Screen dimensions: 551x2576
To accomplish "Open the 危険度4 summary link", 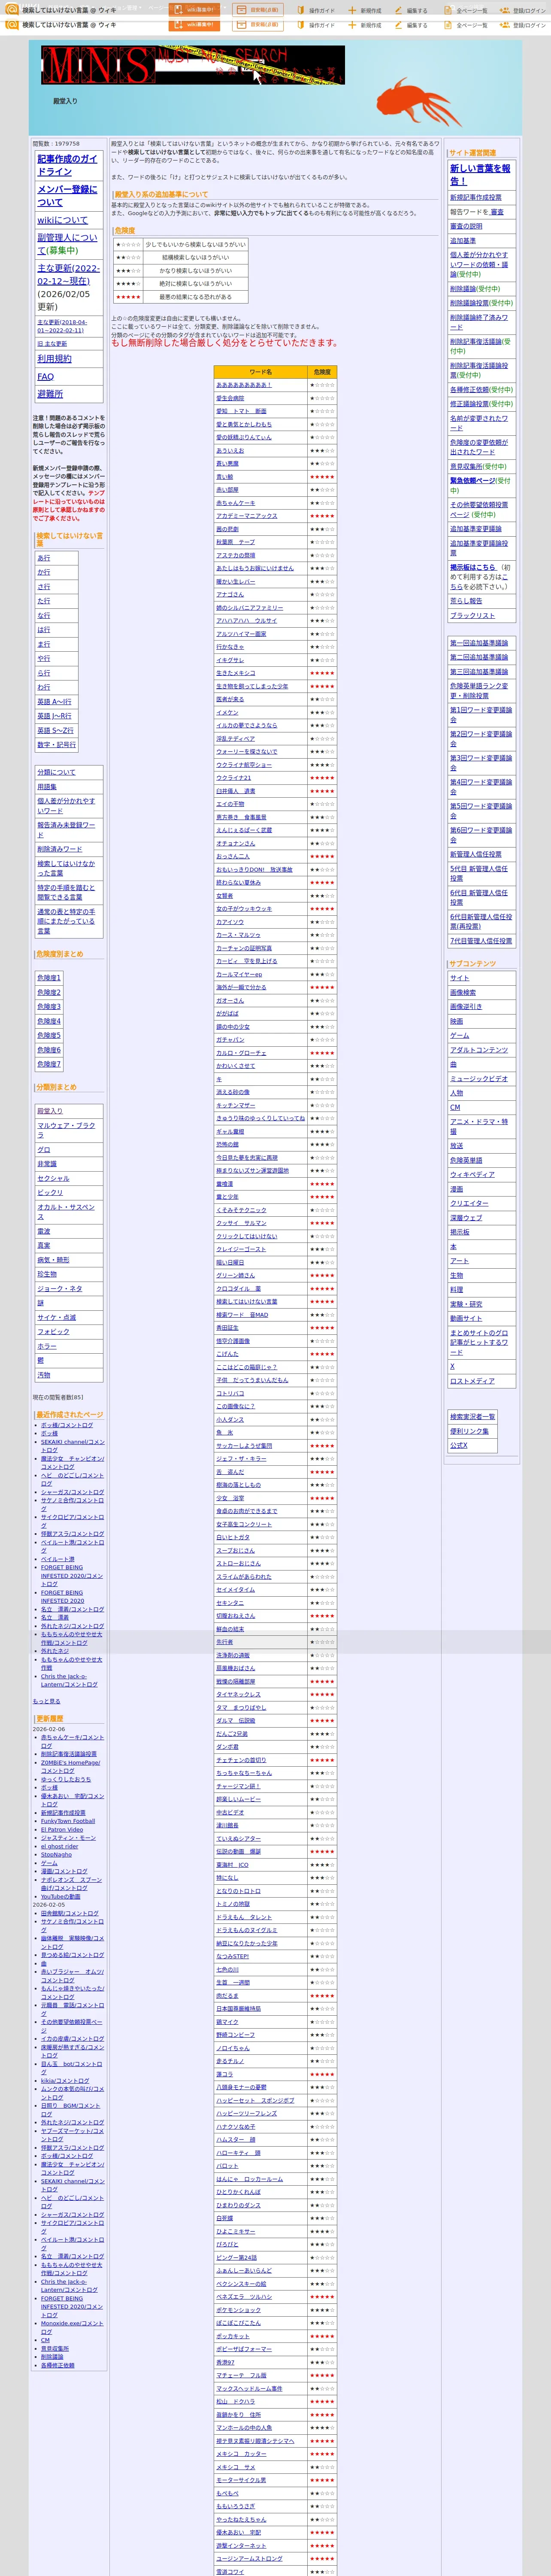I will point(49,1021).
